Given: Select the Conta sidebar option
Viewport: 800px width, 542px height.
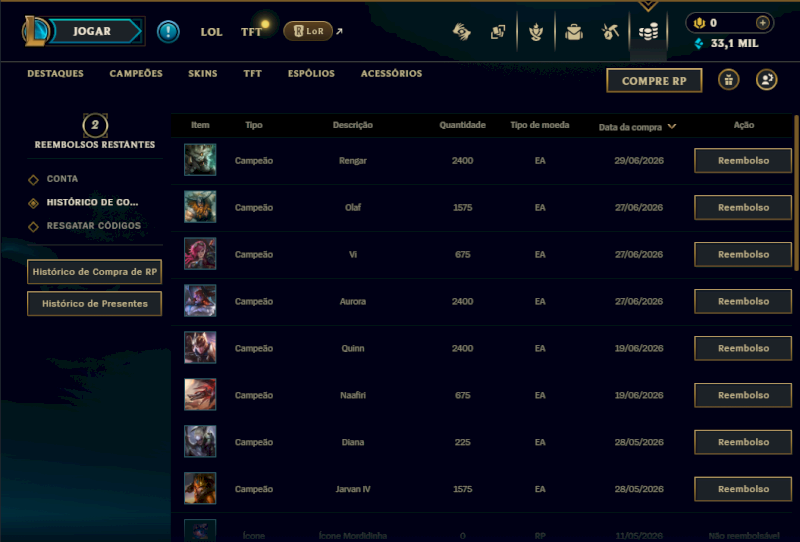Looking at the screenshot, I should [62, 179].
